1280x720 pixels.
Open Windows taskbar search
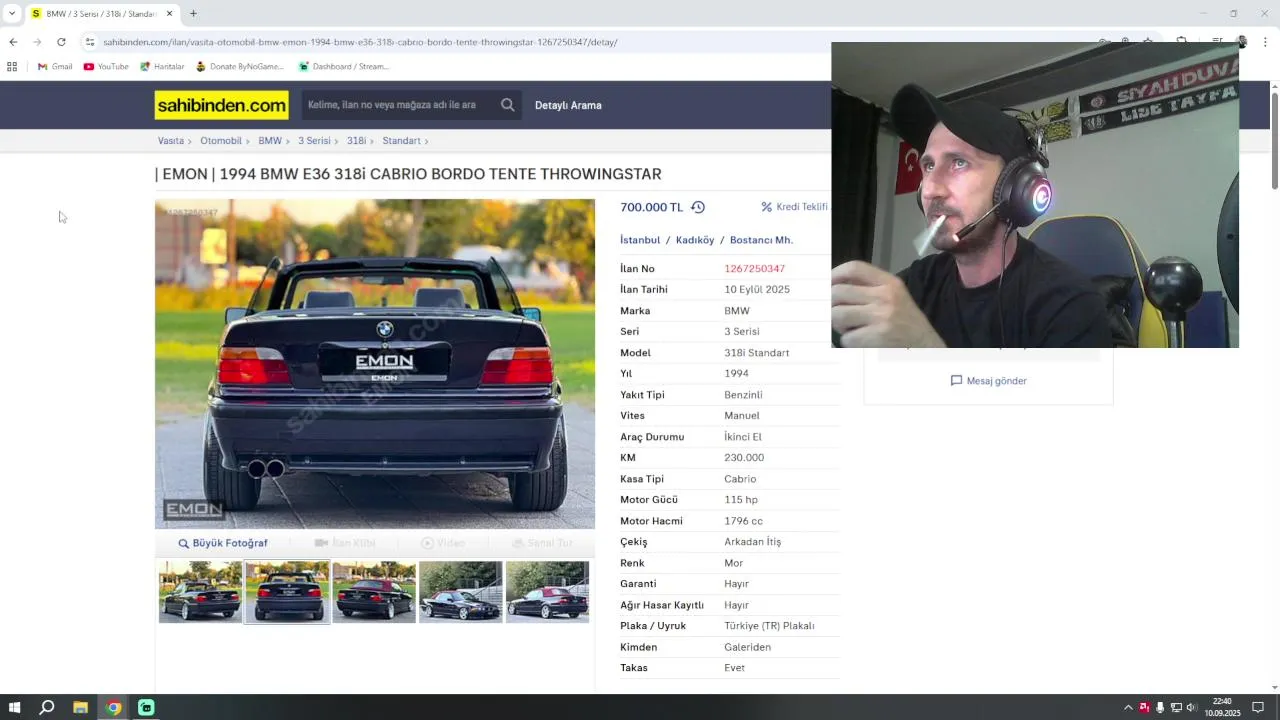[47, 708]
